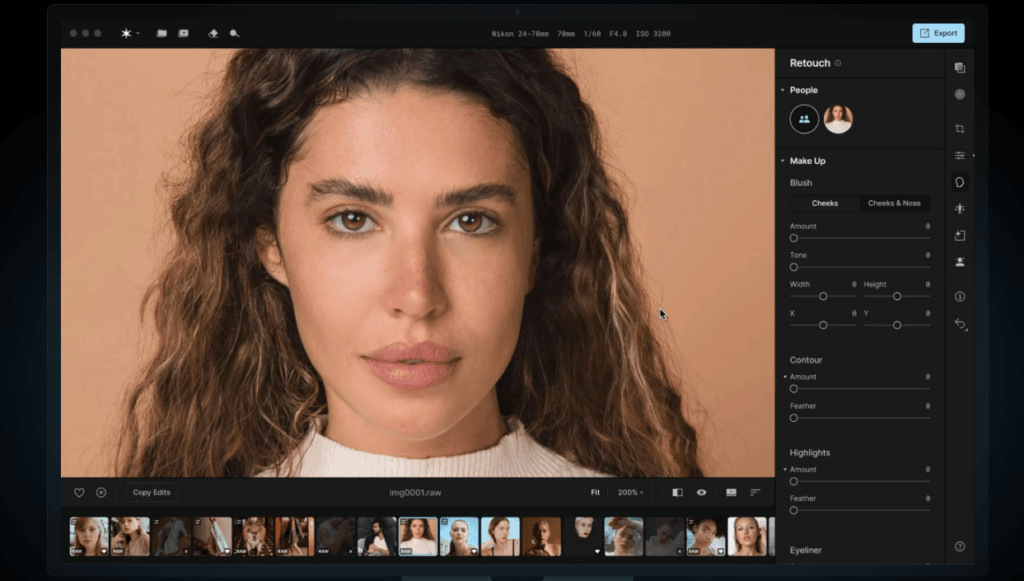Image resolution: width=1024 pixels, height=581 pixels.
Task: Toggle the before/after split view icon
Action: (x=677, y=492)
